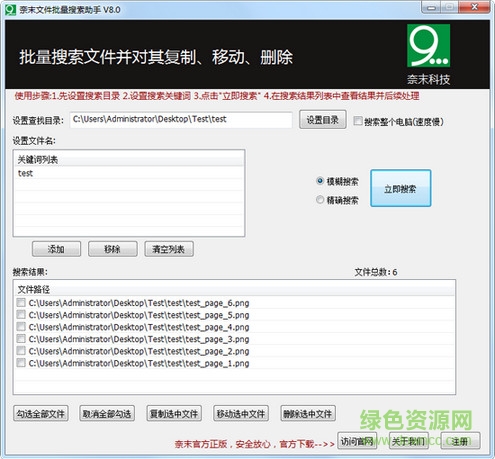This screenshot has width=495, height=459.
Task: Click the 关于我们 button
Action: tap(409, 441)
